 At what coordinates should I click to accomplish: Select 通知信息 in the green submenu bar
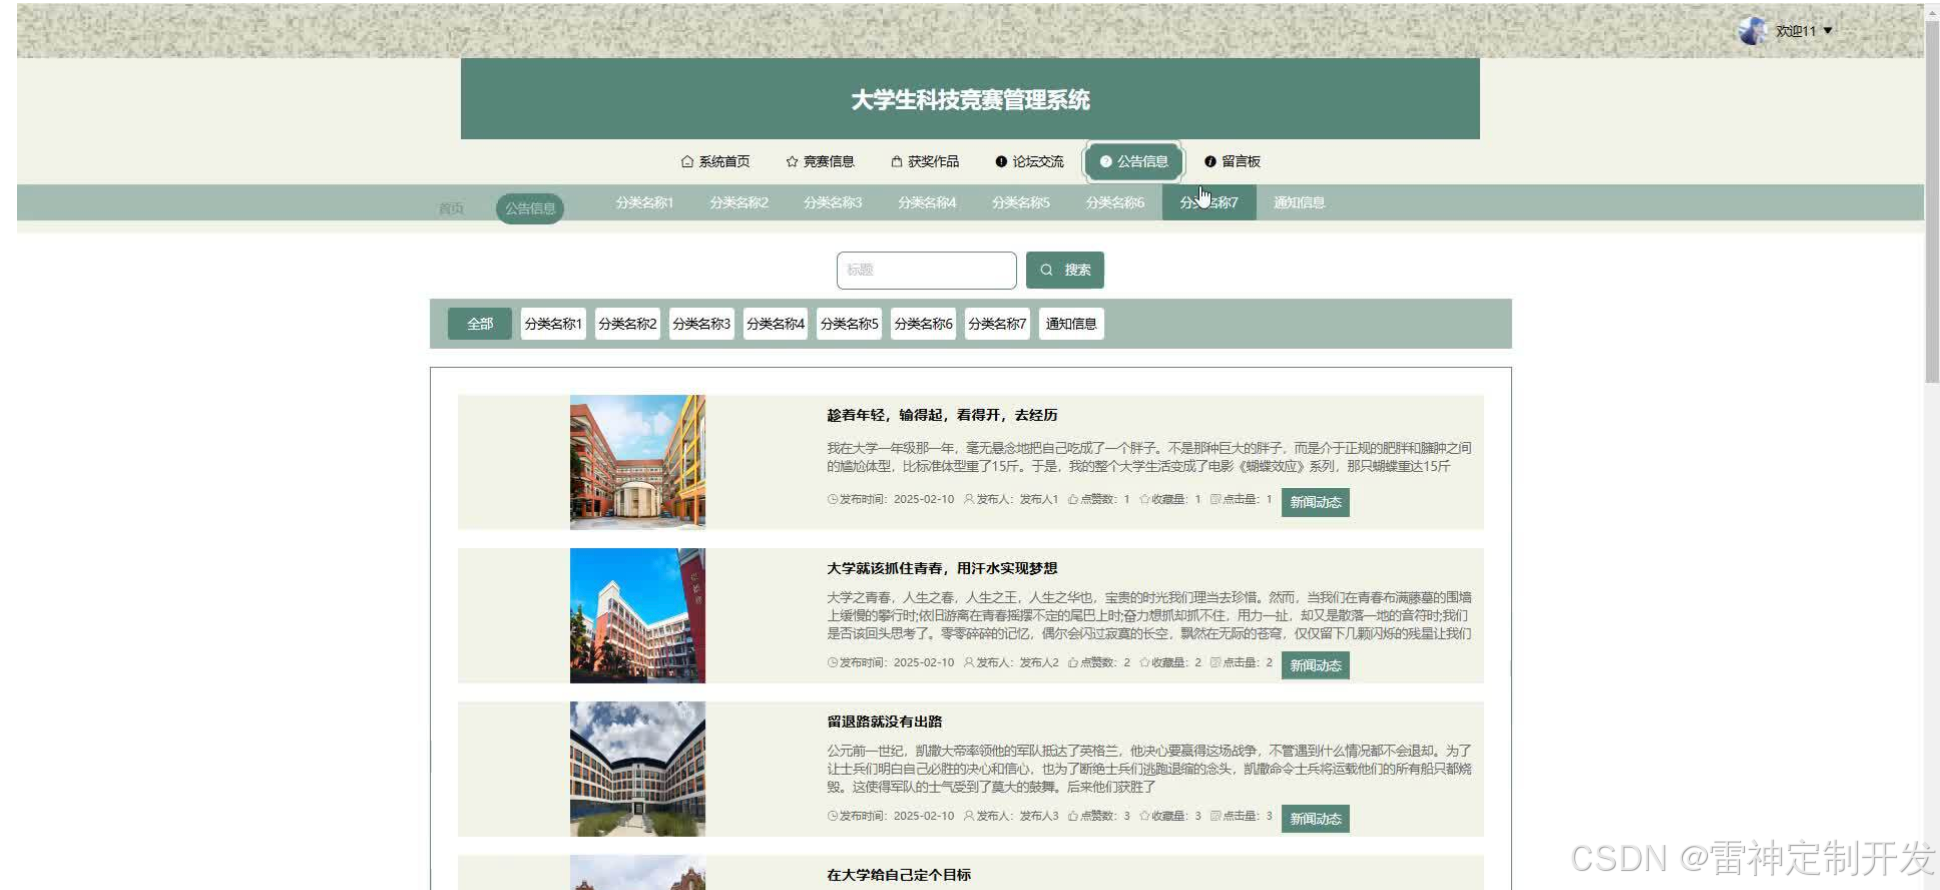1299,202
